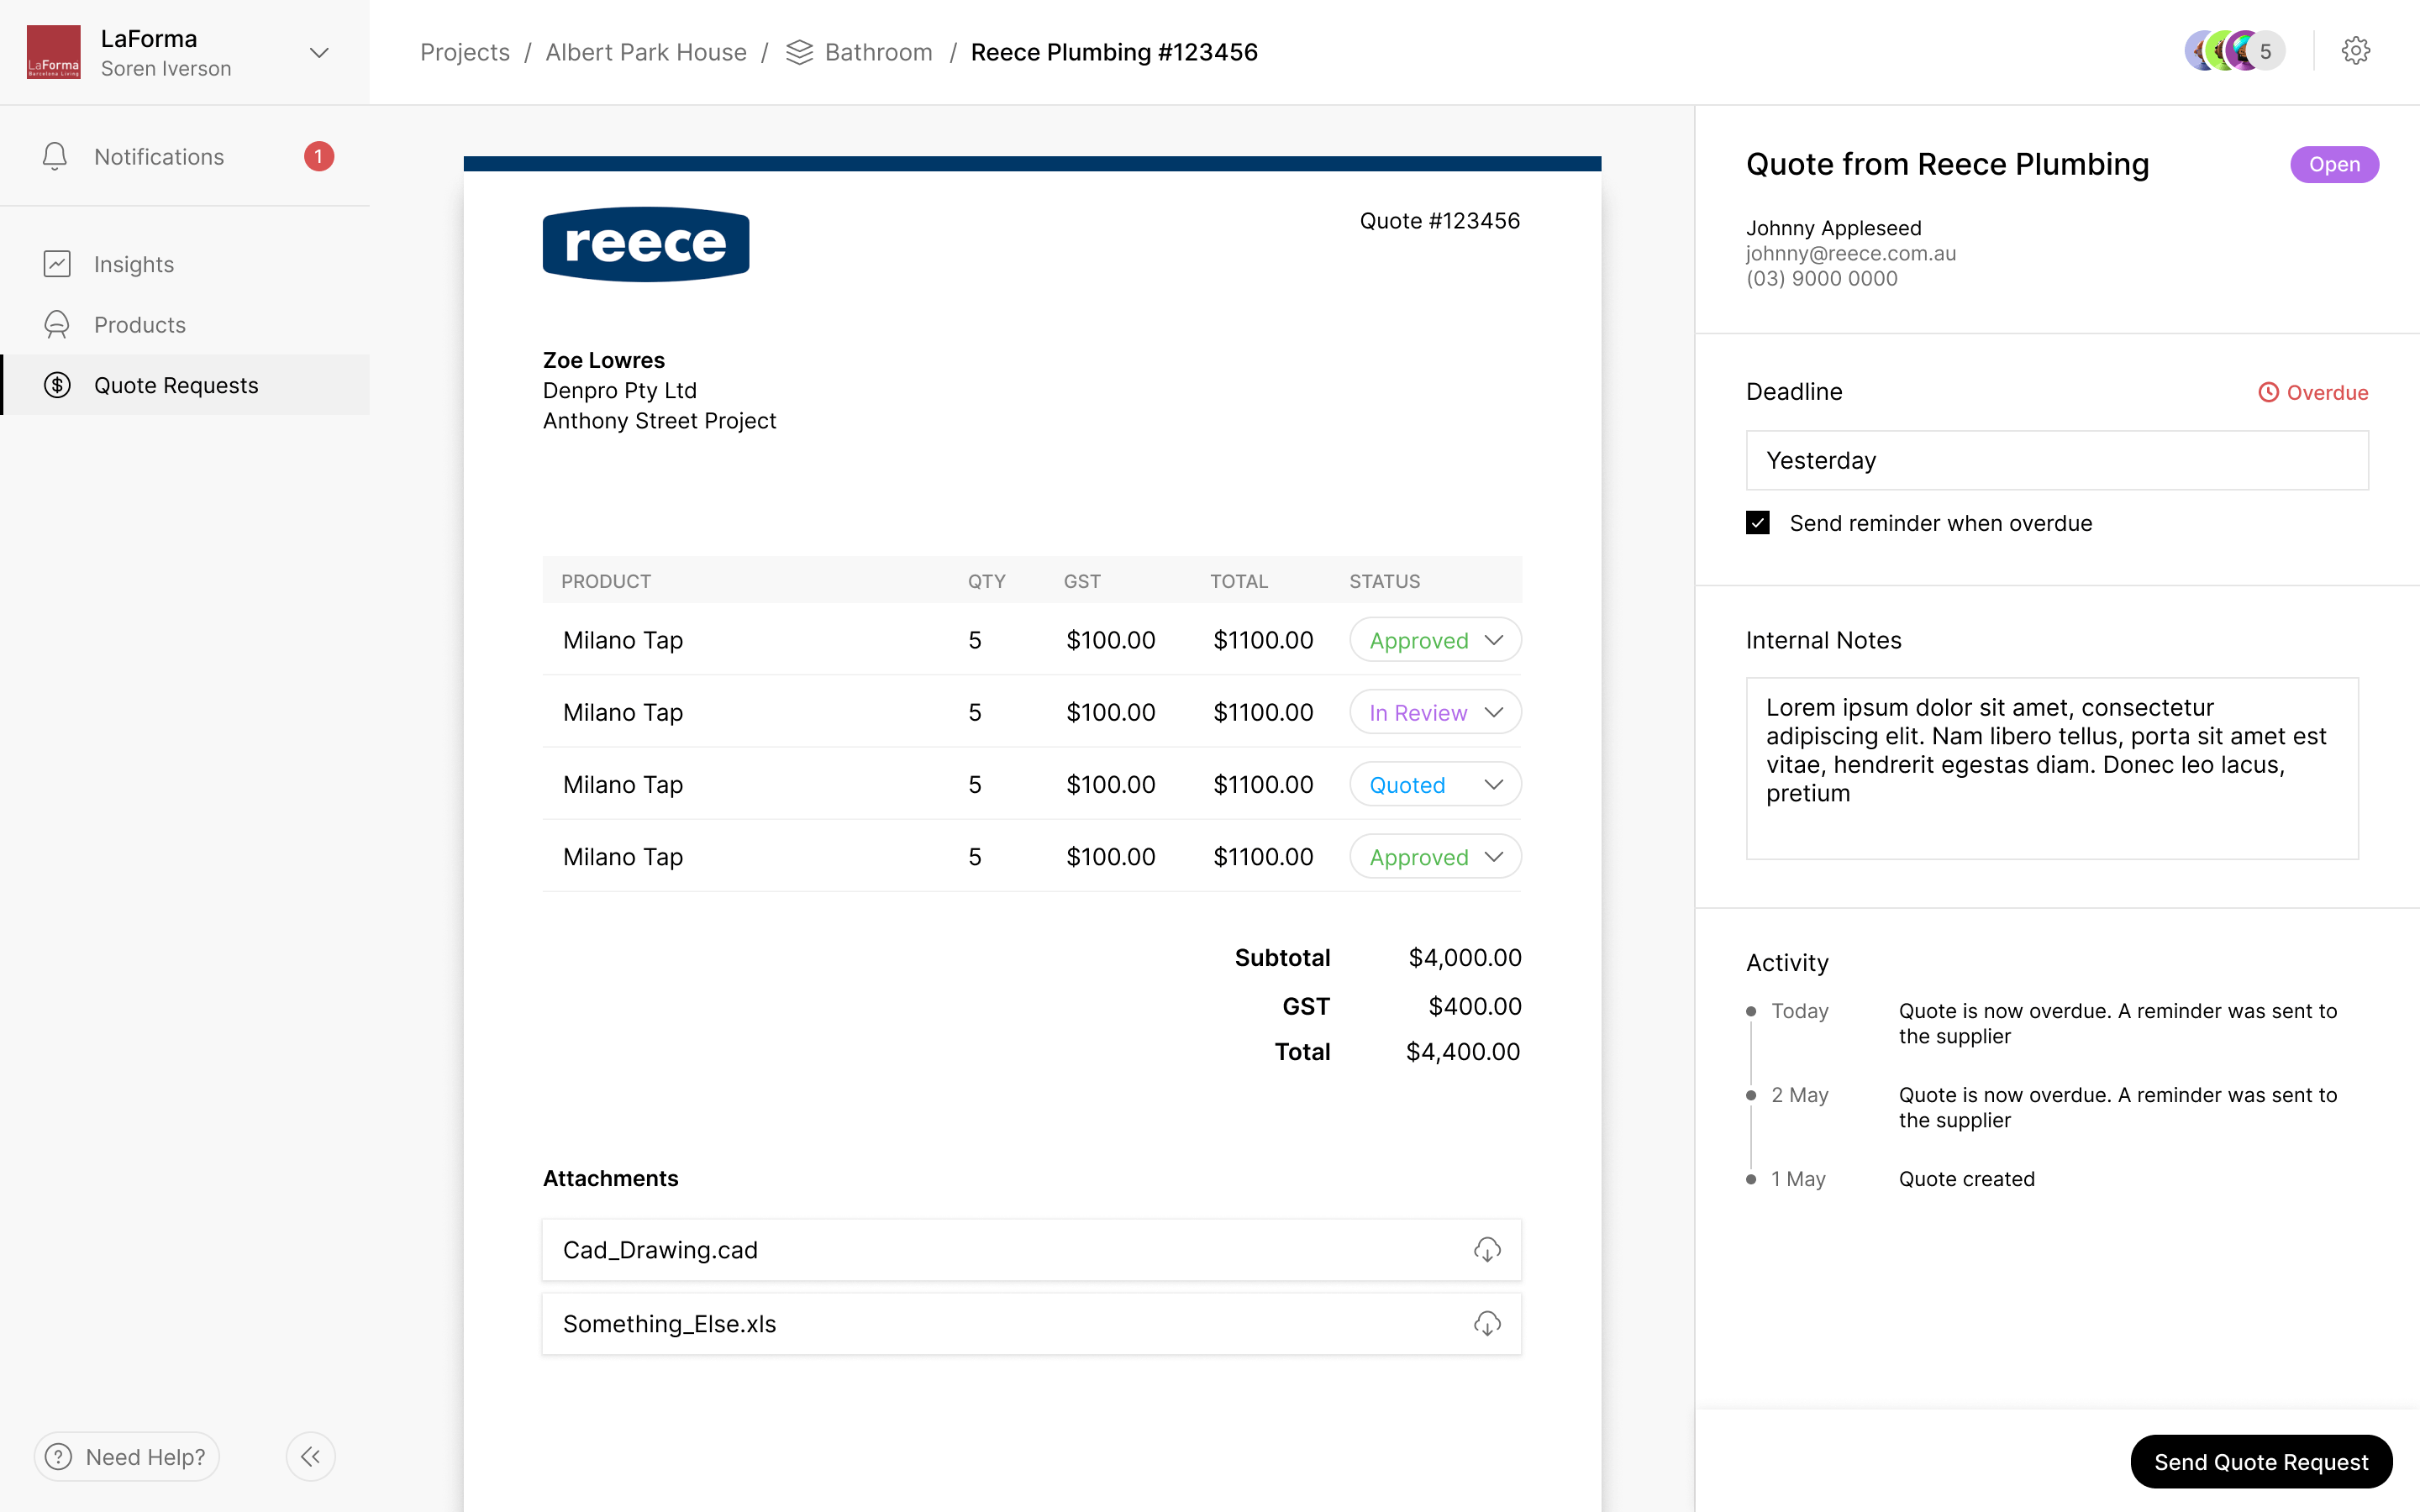Viewport: 2420px width, 1512px height.
Task: Download the Something_Else.xls attachment
Action: (x=1487, y=1324)
